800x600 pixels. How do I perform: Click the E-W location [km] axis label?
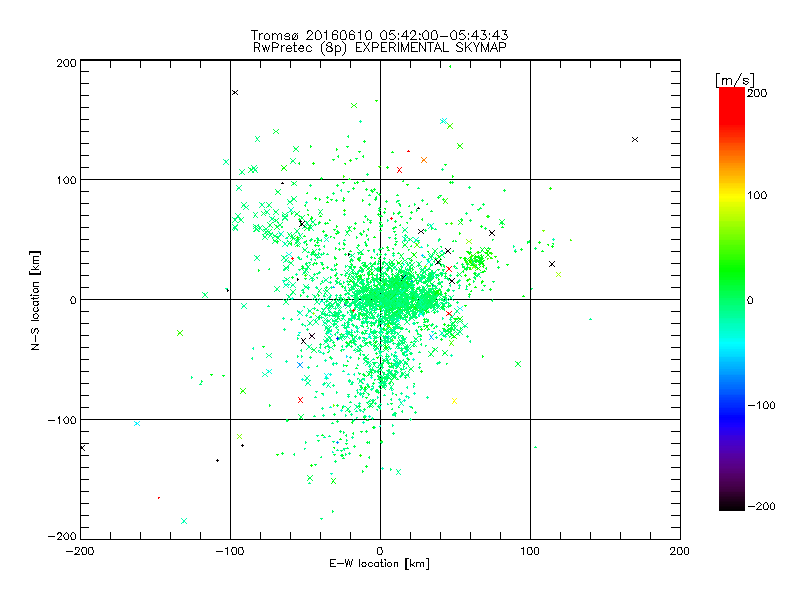coord(379,563)
